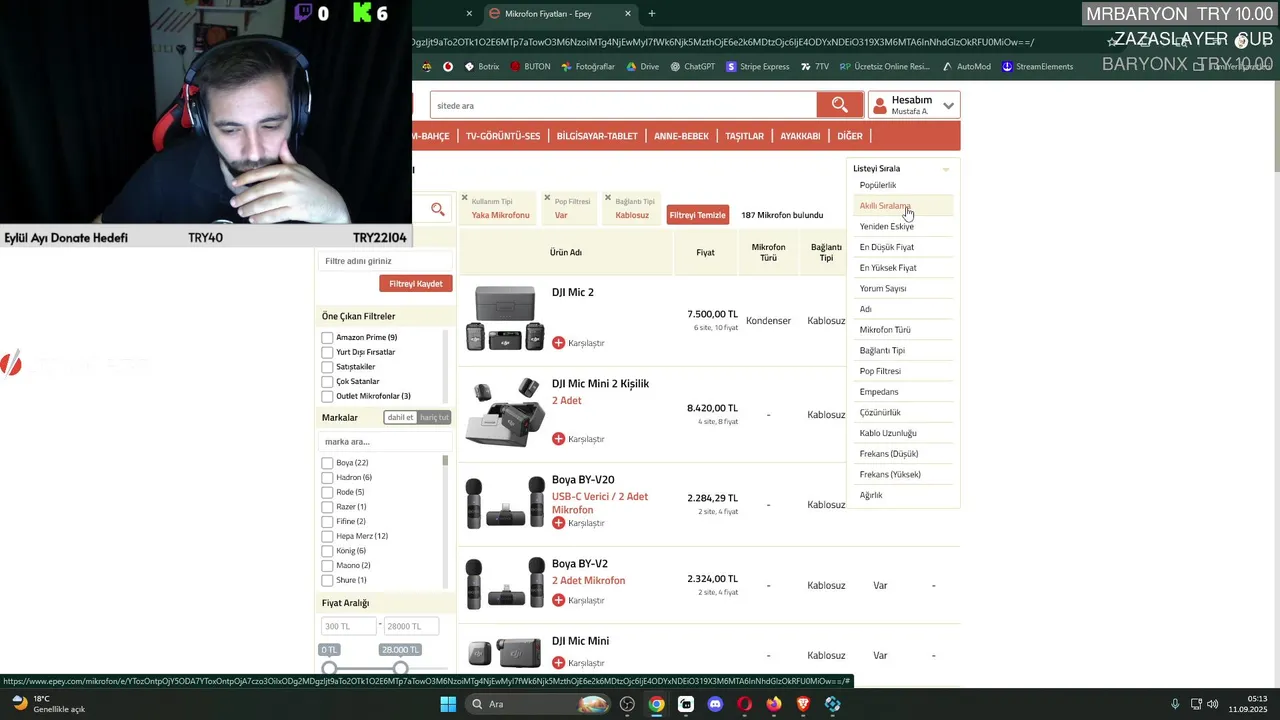The image size is (1280, 720).
Task: Tick the Çok Satanlar checkbox
Action: tap(327, 382)
